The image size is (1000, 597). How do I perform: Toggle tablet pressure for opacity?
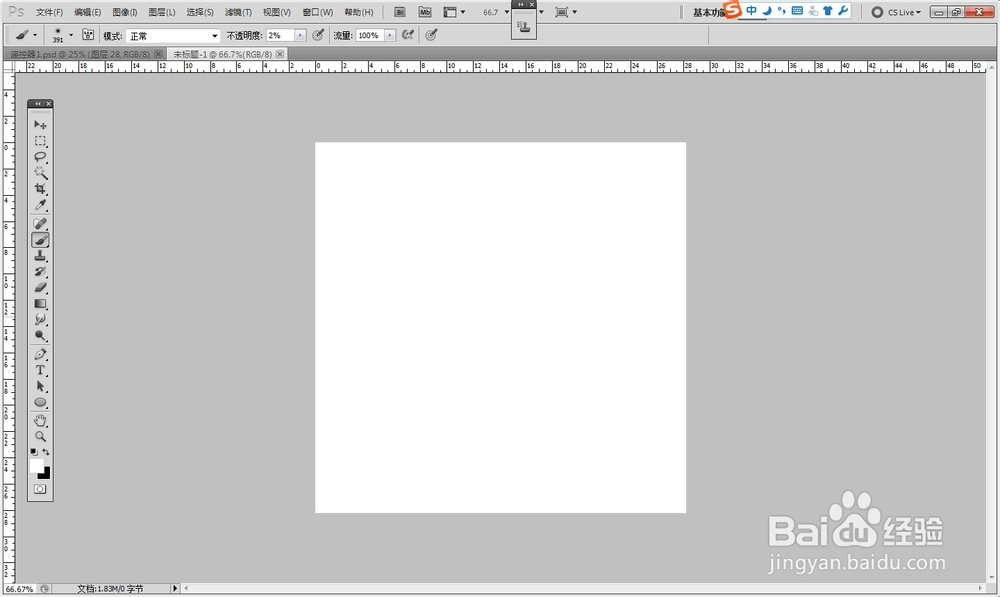318,35
